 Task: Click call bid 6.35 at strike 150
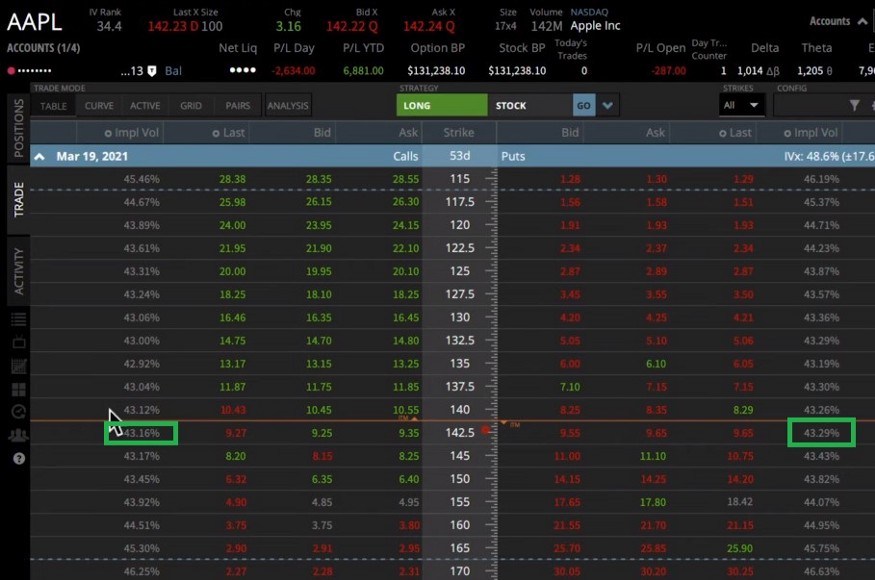coord(322,480)
